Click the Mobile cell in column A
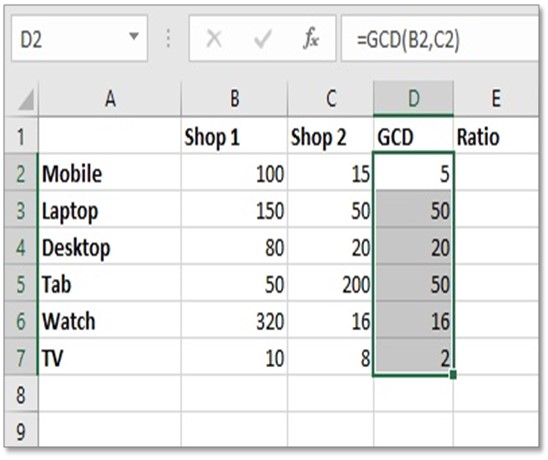 (x=110, y=172)
